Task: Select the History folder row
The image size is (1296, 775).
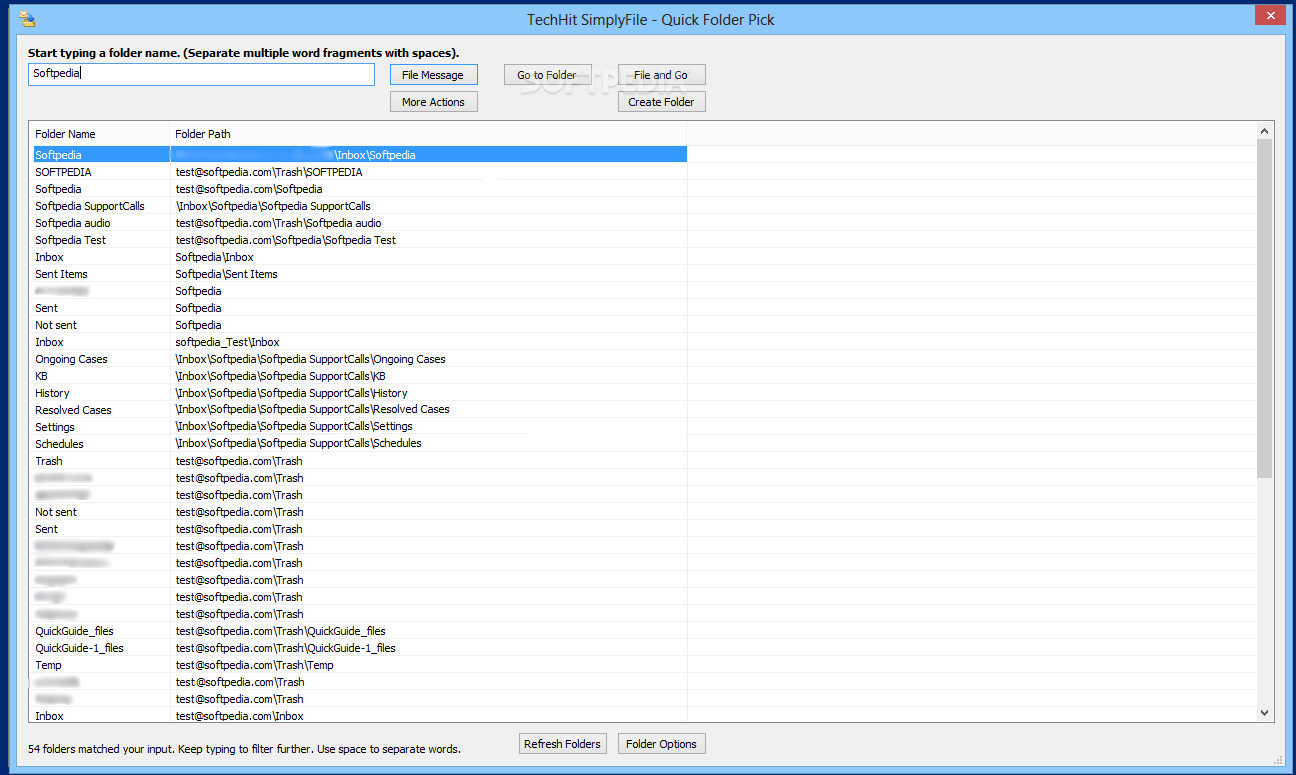Action: point(359,393)
